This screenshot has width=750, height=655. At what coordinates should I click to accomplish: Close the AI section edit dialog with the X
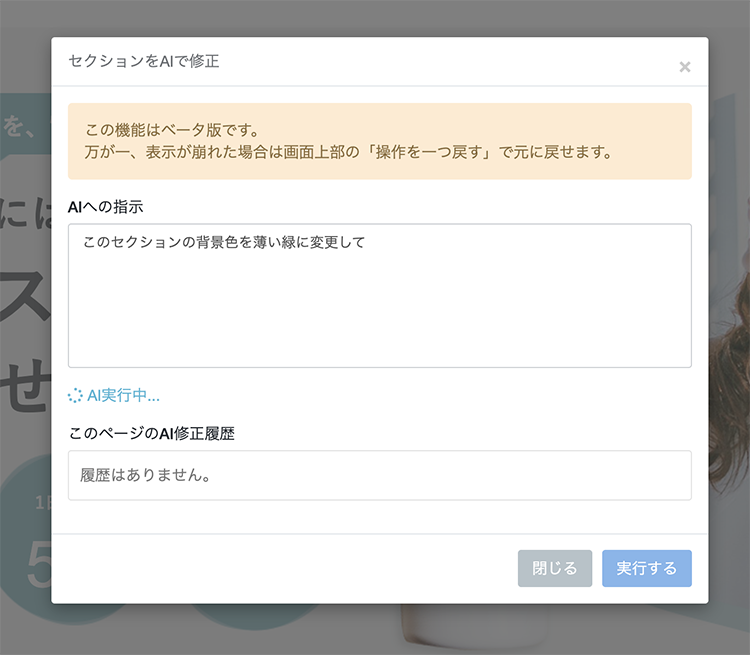coord(684,67)
